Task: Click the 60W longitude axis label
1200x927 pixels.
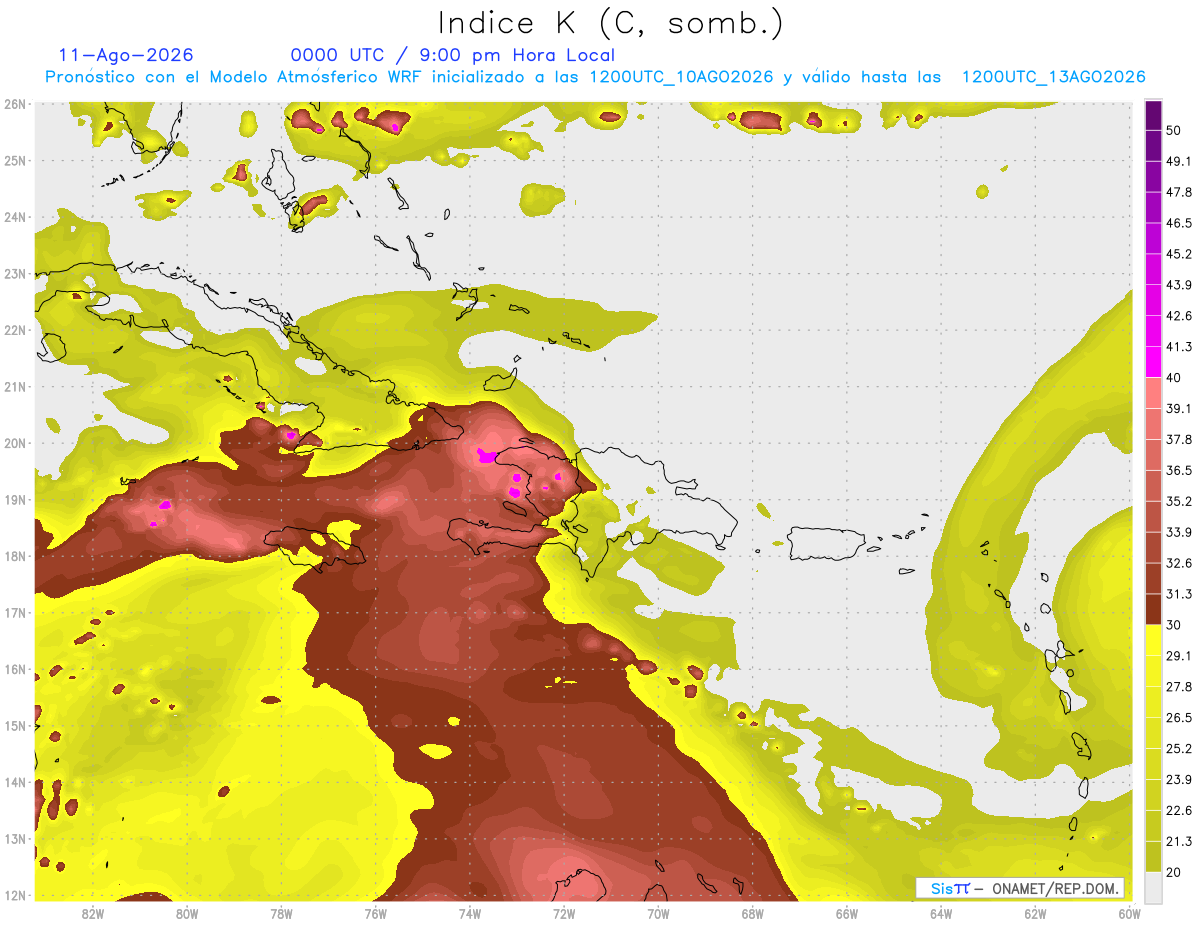Action: point(1130,913)
